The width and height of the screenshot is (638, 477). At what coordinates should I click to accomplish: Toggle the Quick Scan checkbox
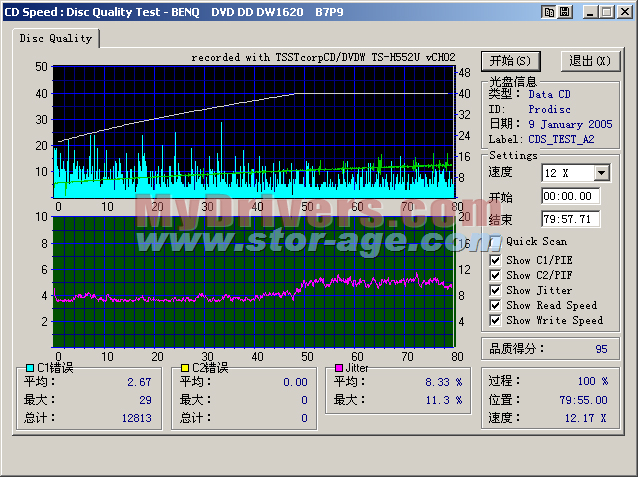(495, 242)
